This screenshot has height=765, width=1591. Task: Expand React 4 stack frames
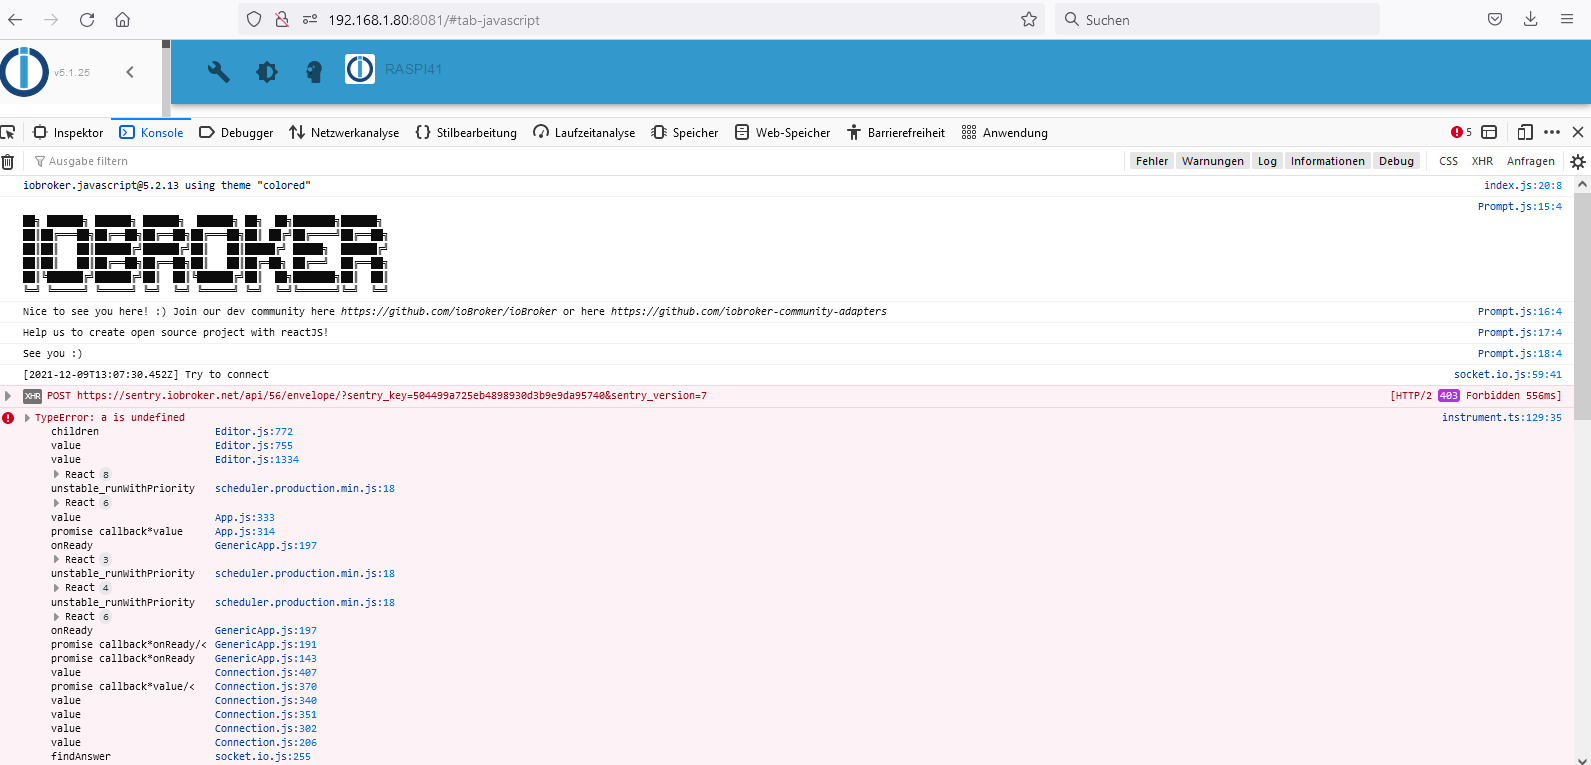57,588
